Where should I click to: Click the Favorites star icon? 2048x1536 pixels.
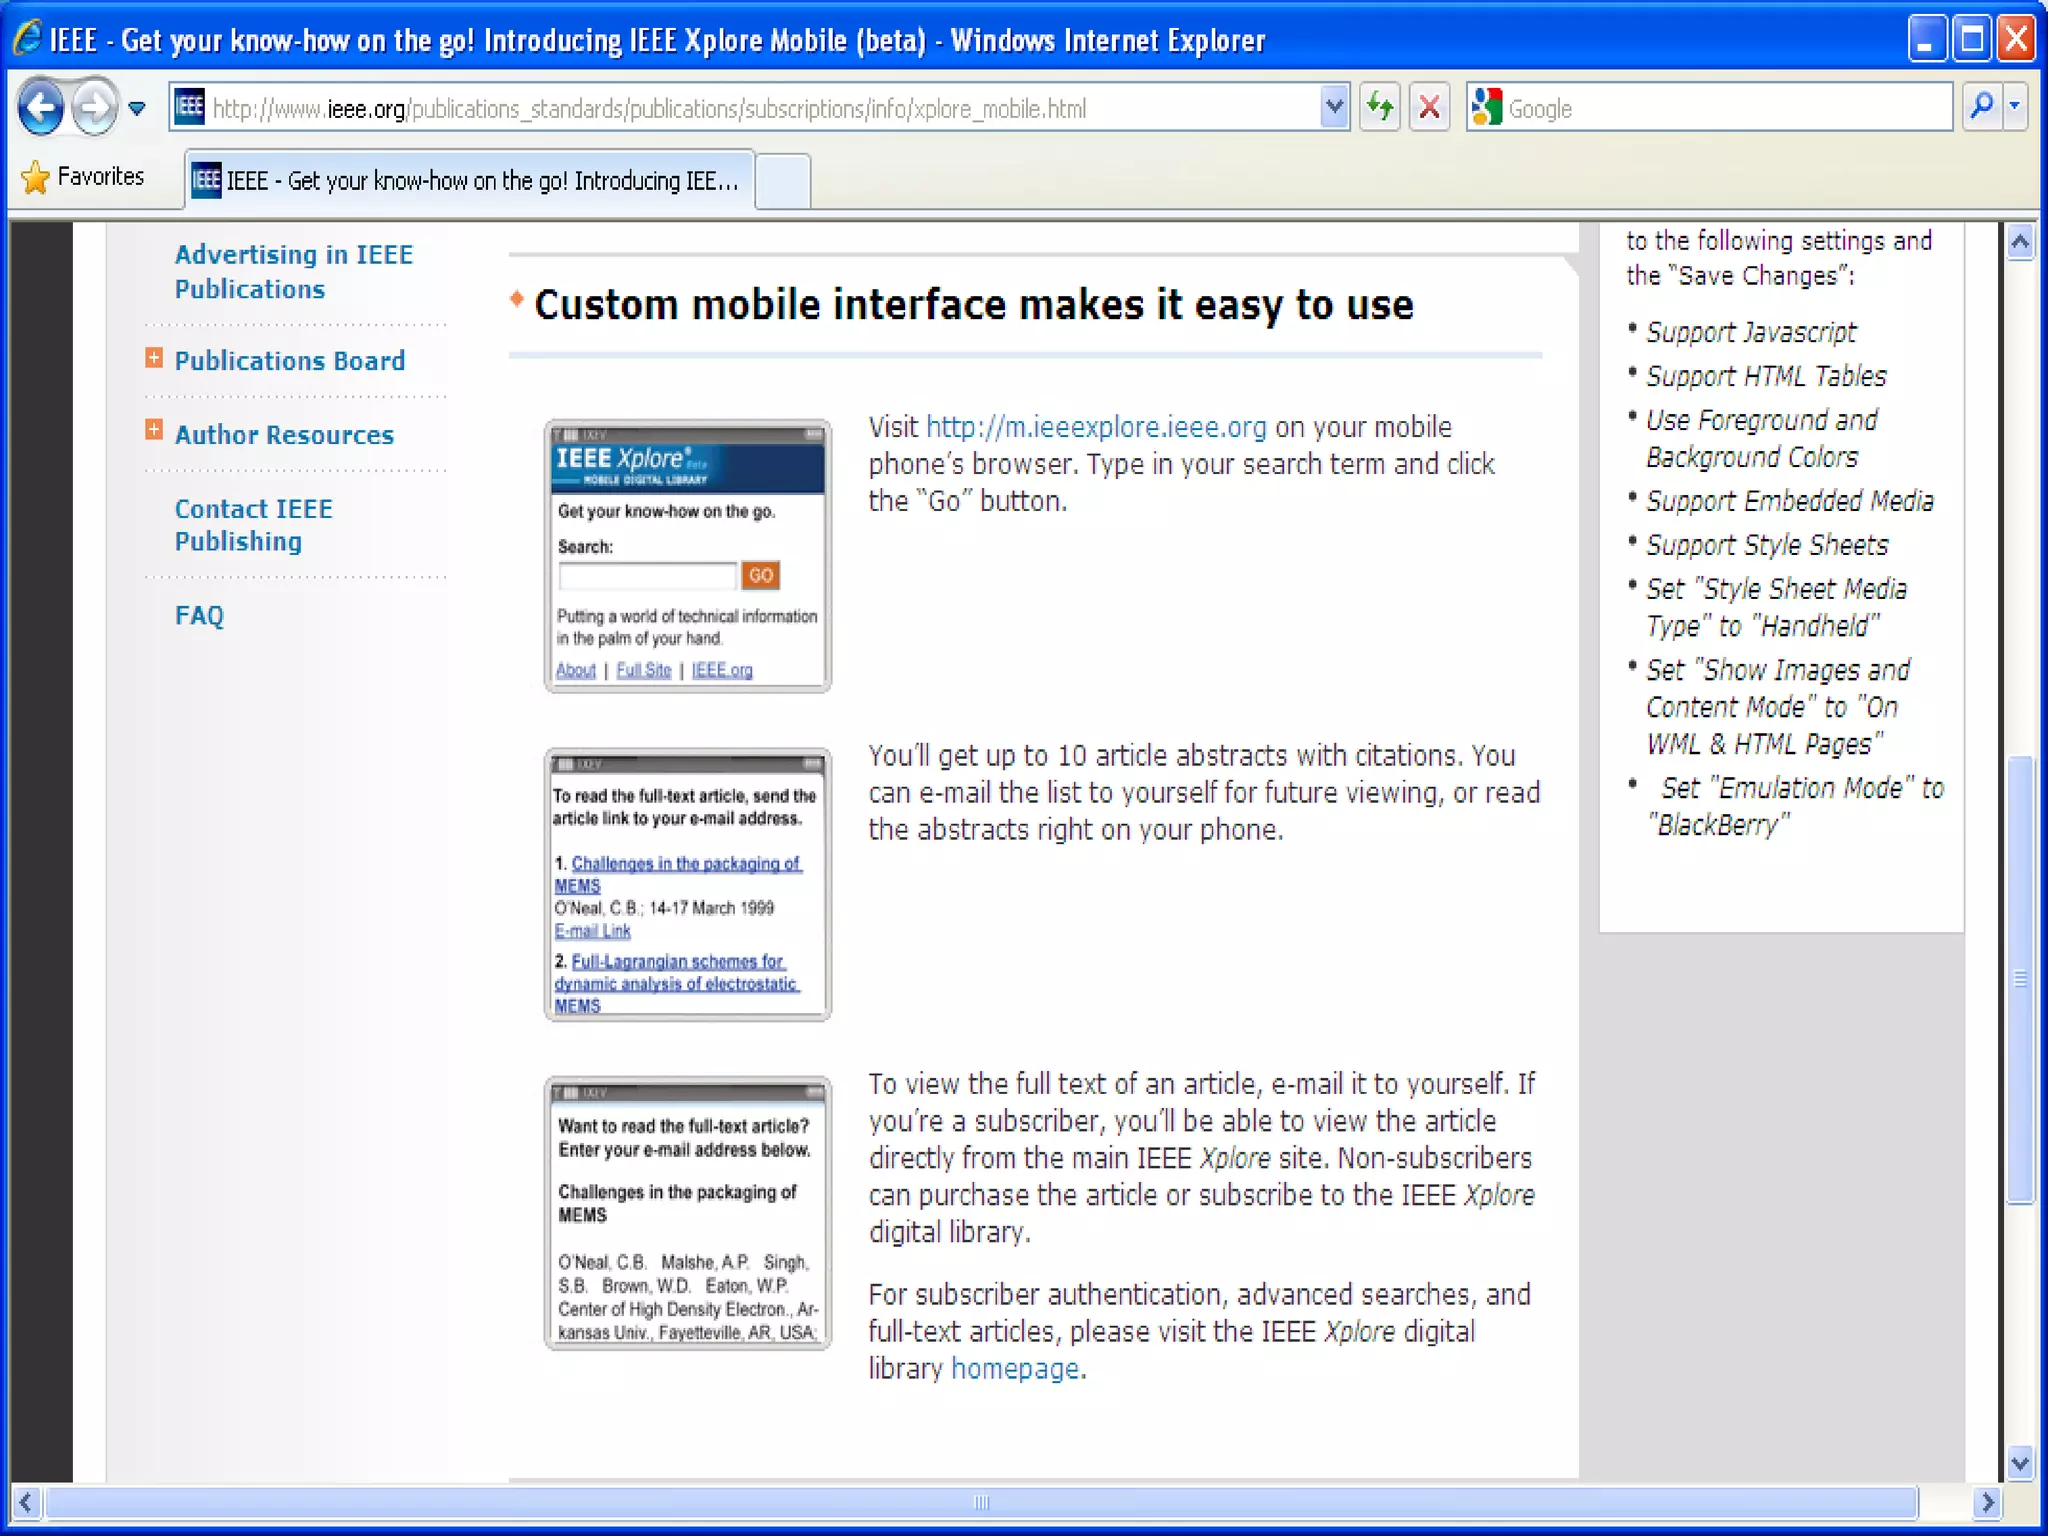pos(35,177)
